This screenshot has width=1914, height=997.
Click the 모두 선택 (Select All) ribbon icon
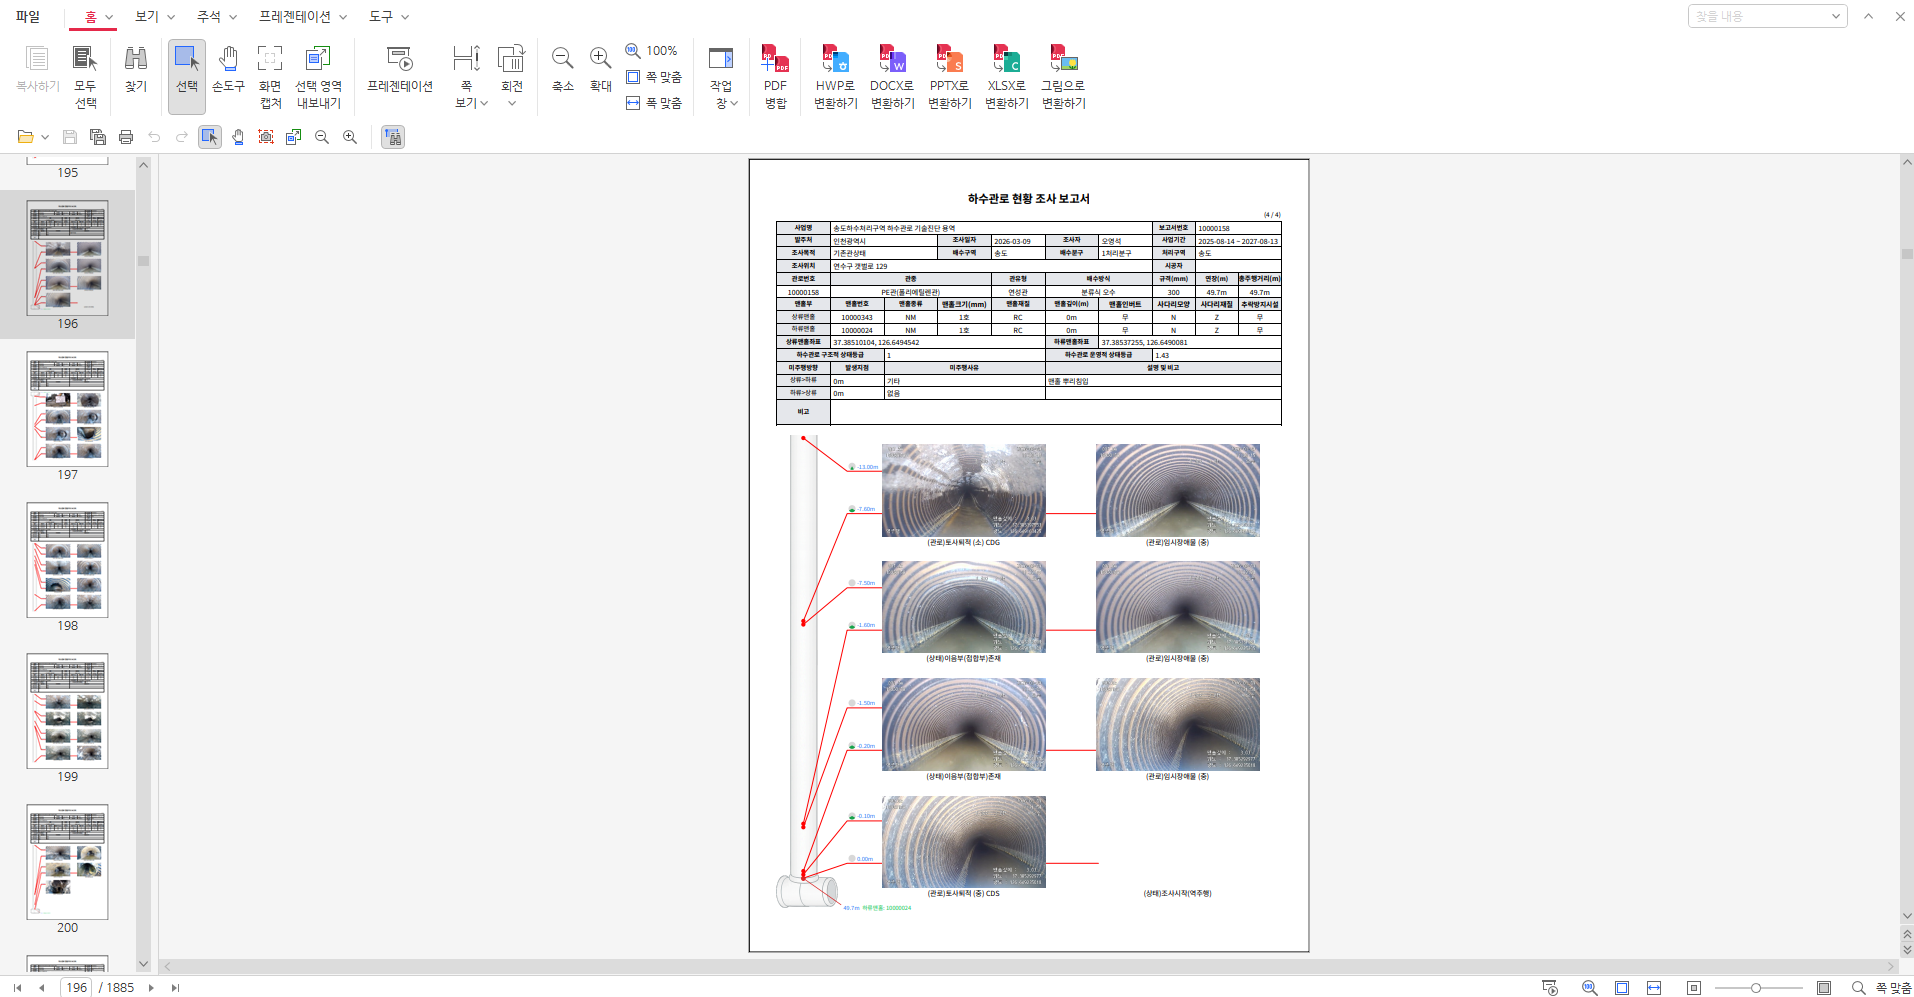tap(85, 76)
